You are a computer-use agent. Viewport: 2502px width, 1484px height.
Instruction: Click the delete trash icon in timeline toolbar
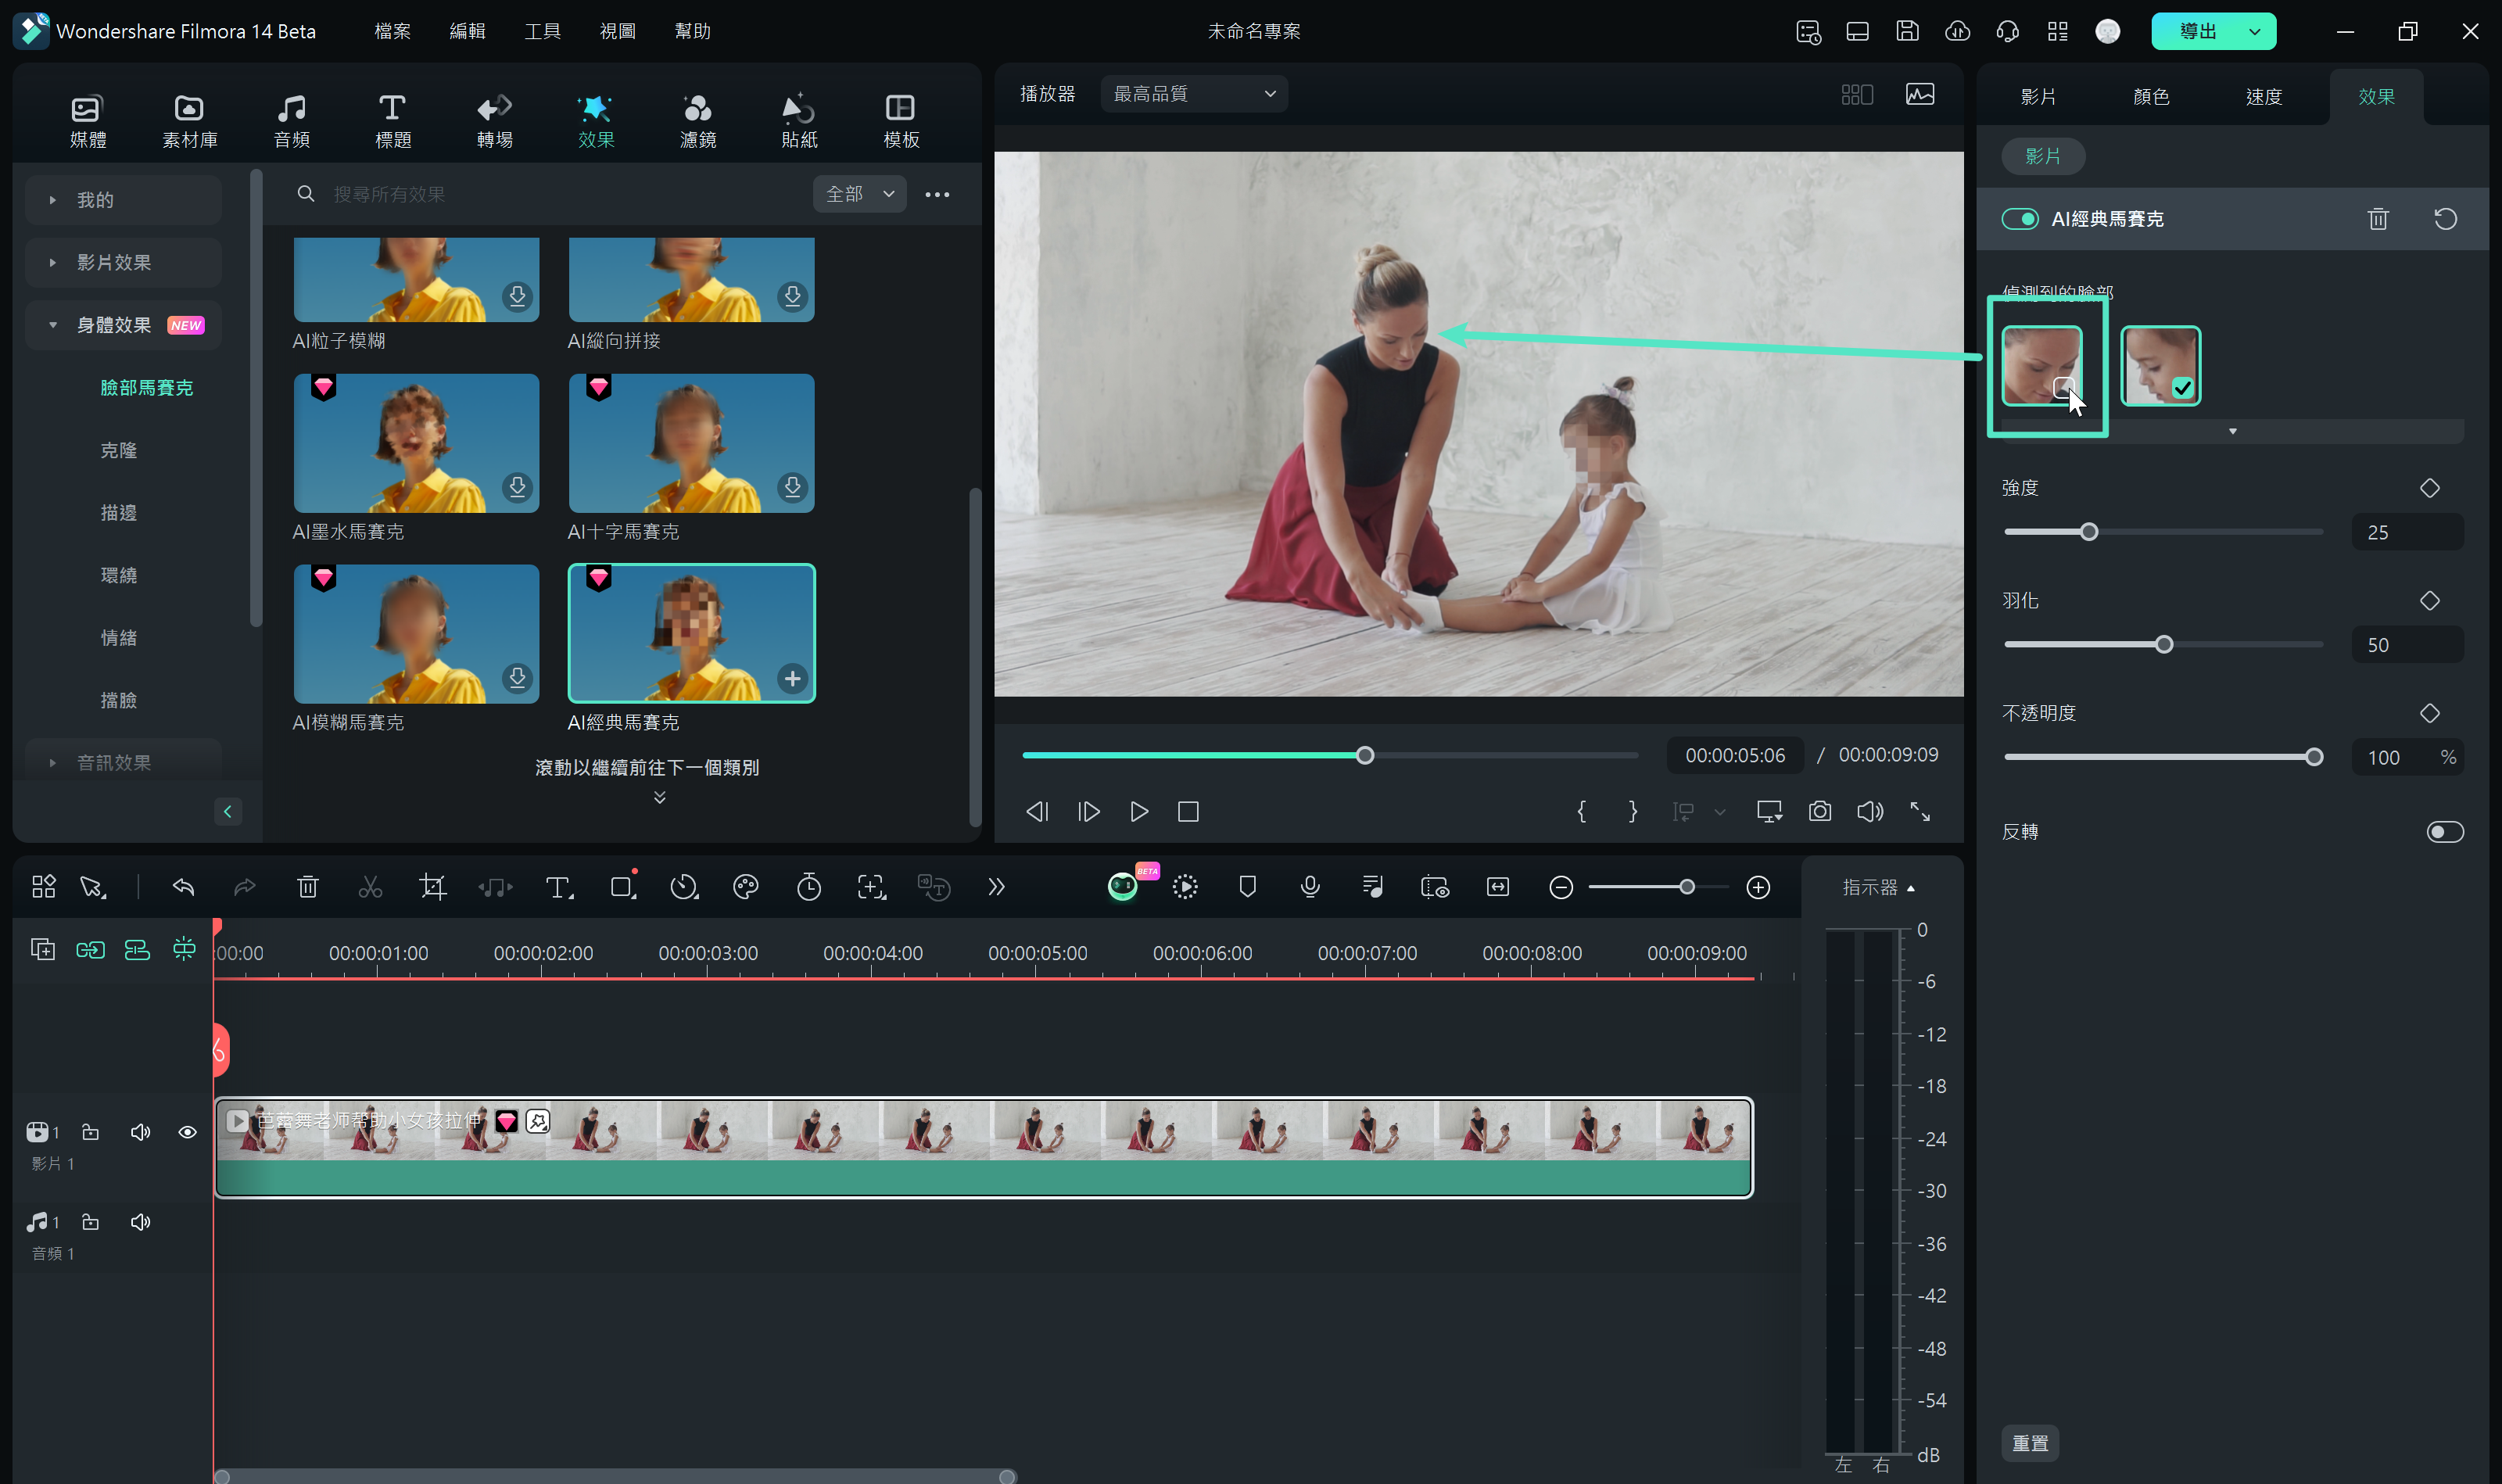click(307, 887)
